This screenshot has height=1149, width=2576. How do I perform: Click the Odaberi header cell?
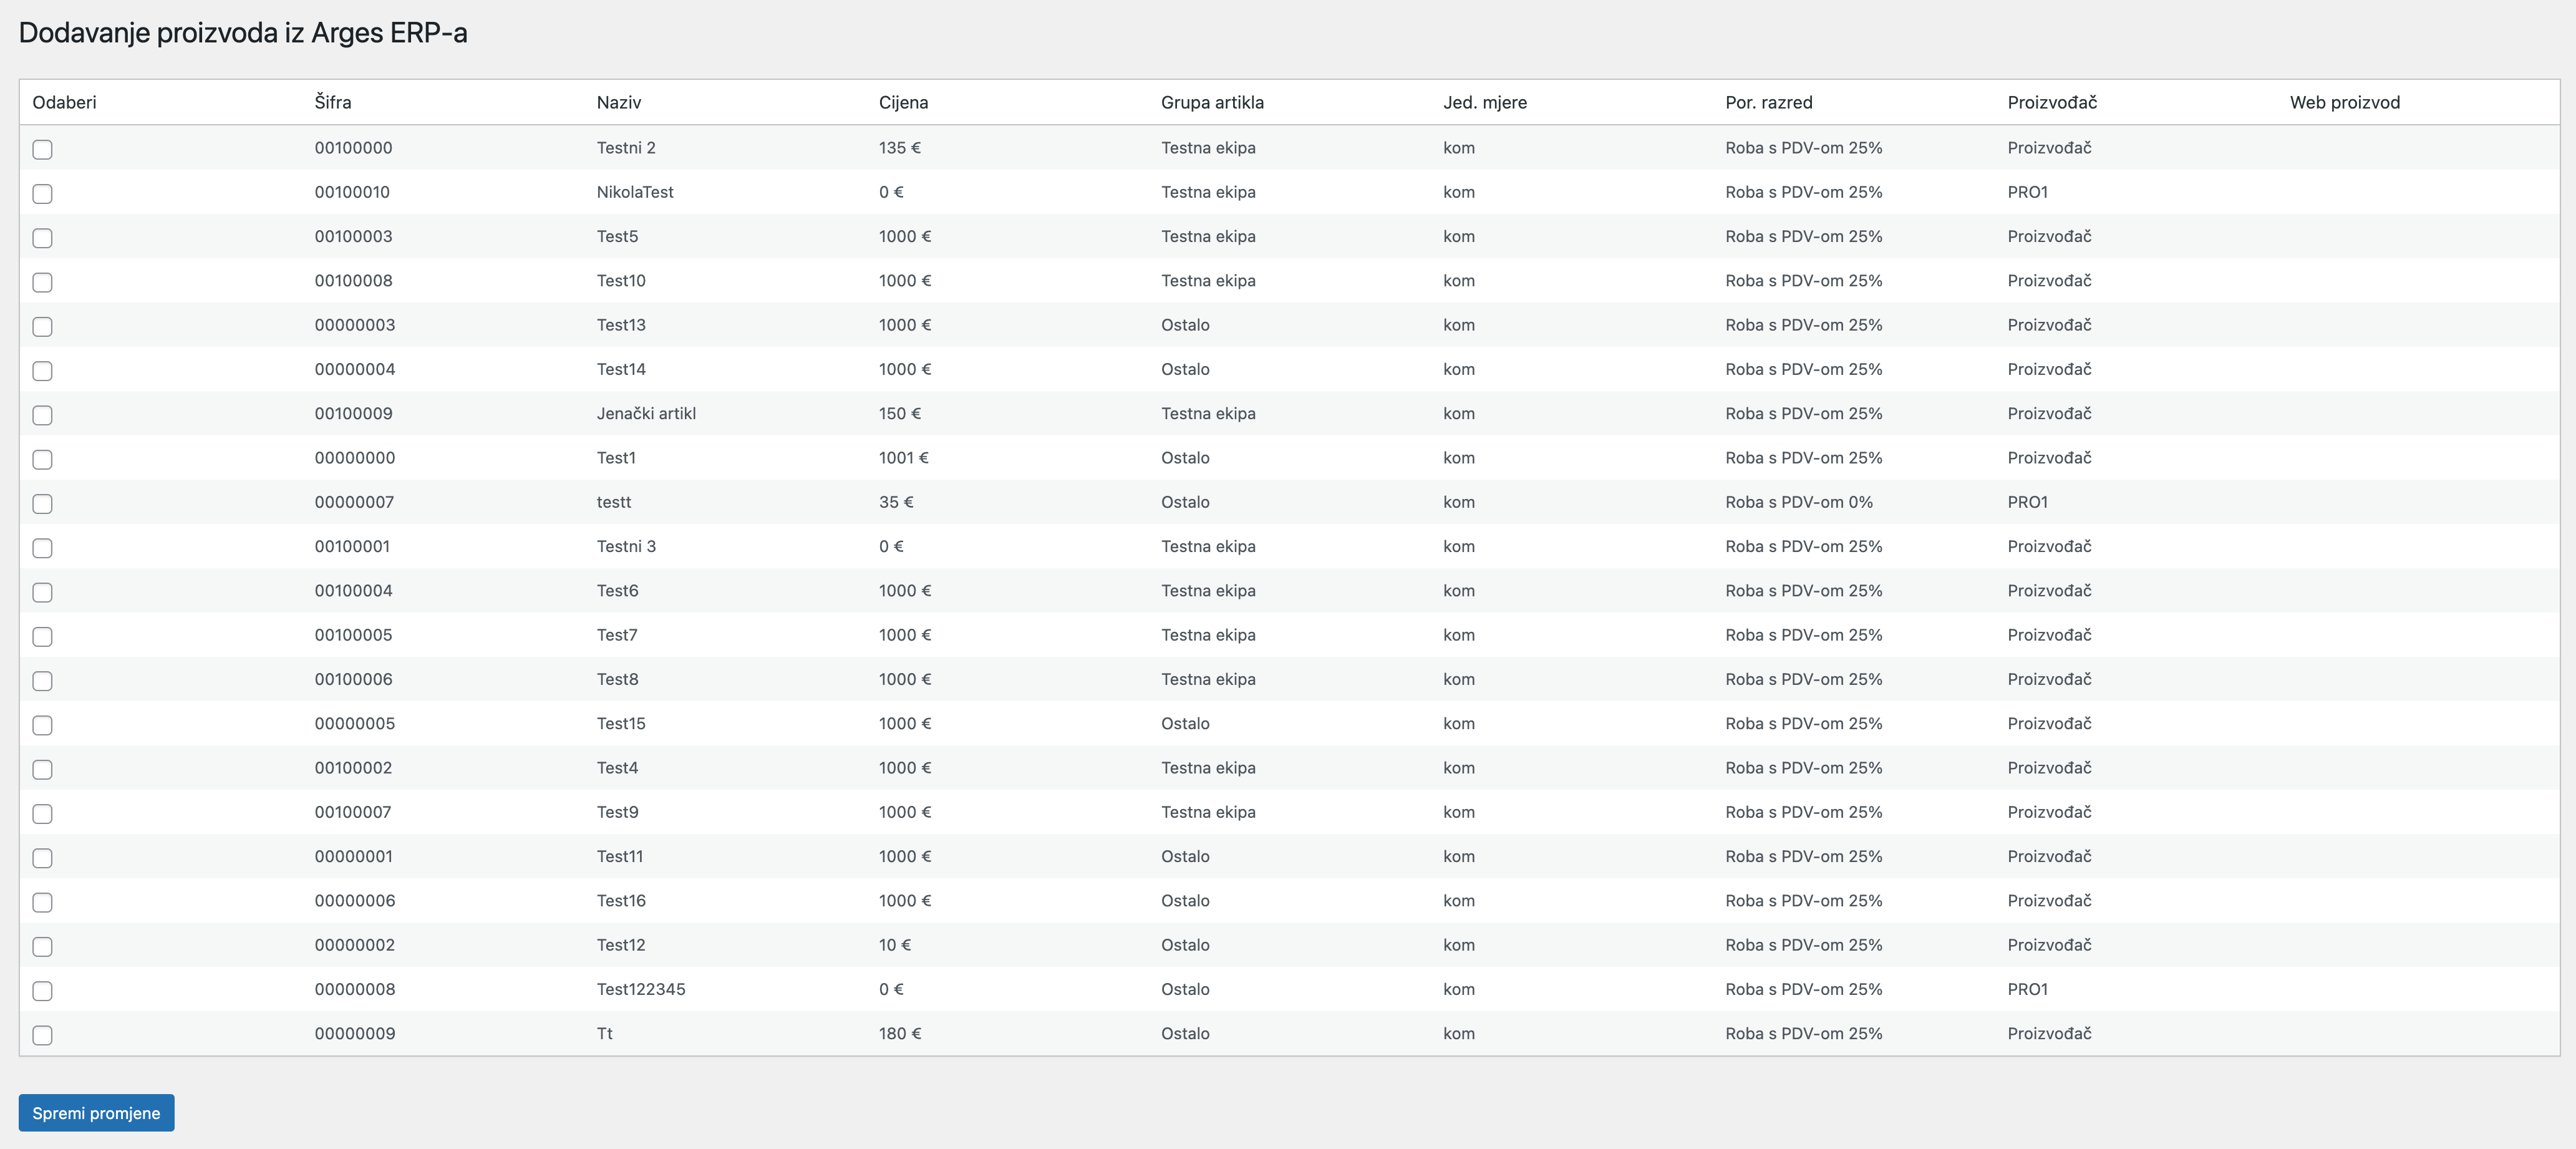(x=65, y=102)
